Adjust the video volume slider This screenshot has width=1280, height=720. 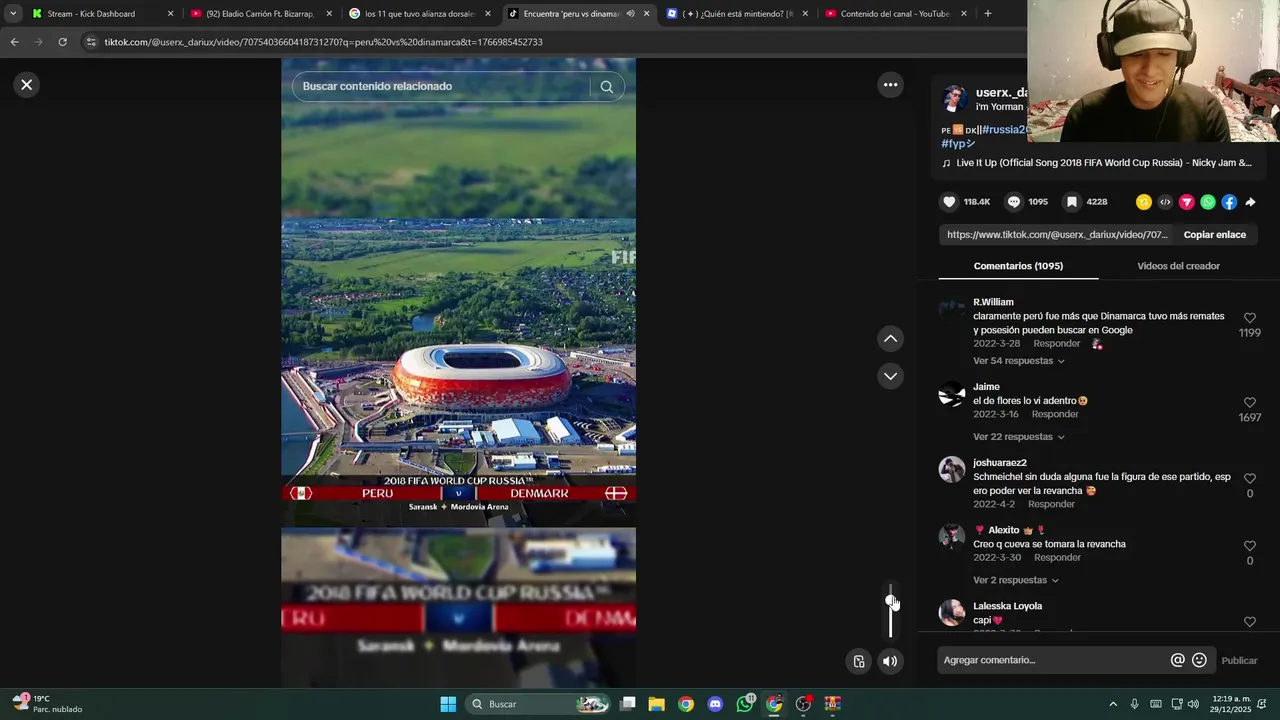[x=890, y=611]
